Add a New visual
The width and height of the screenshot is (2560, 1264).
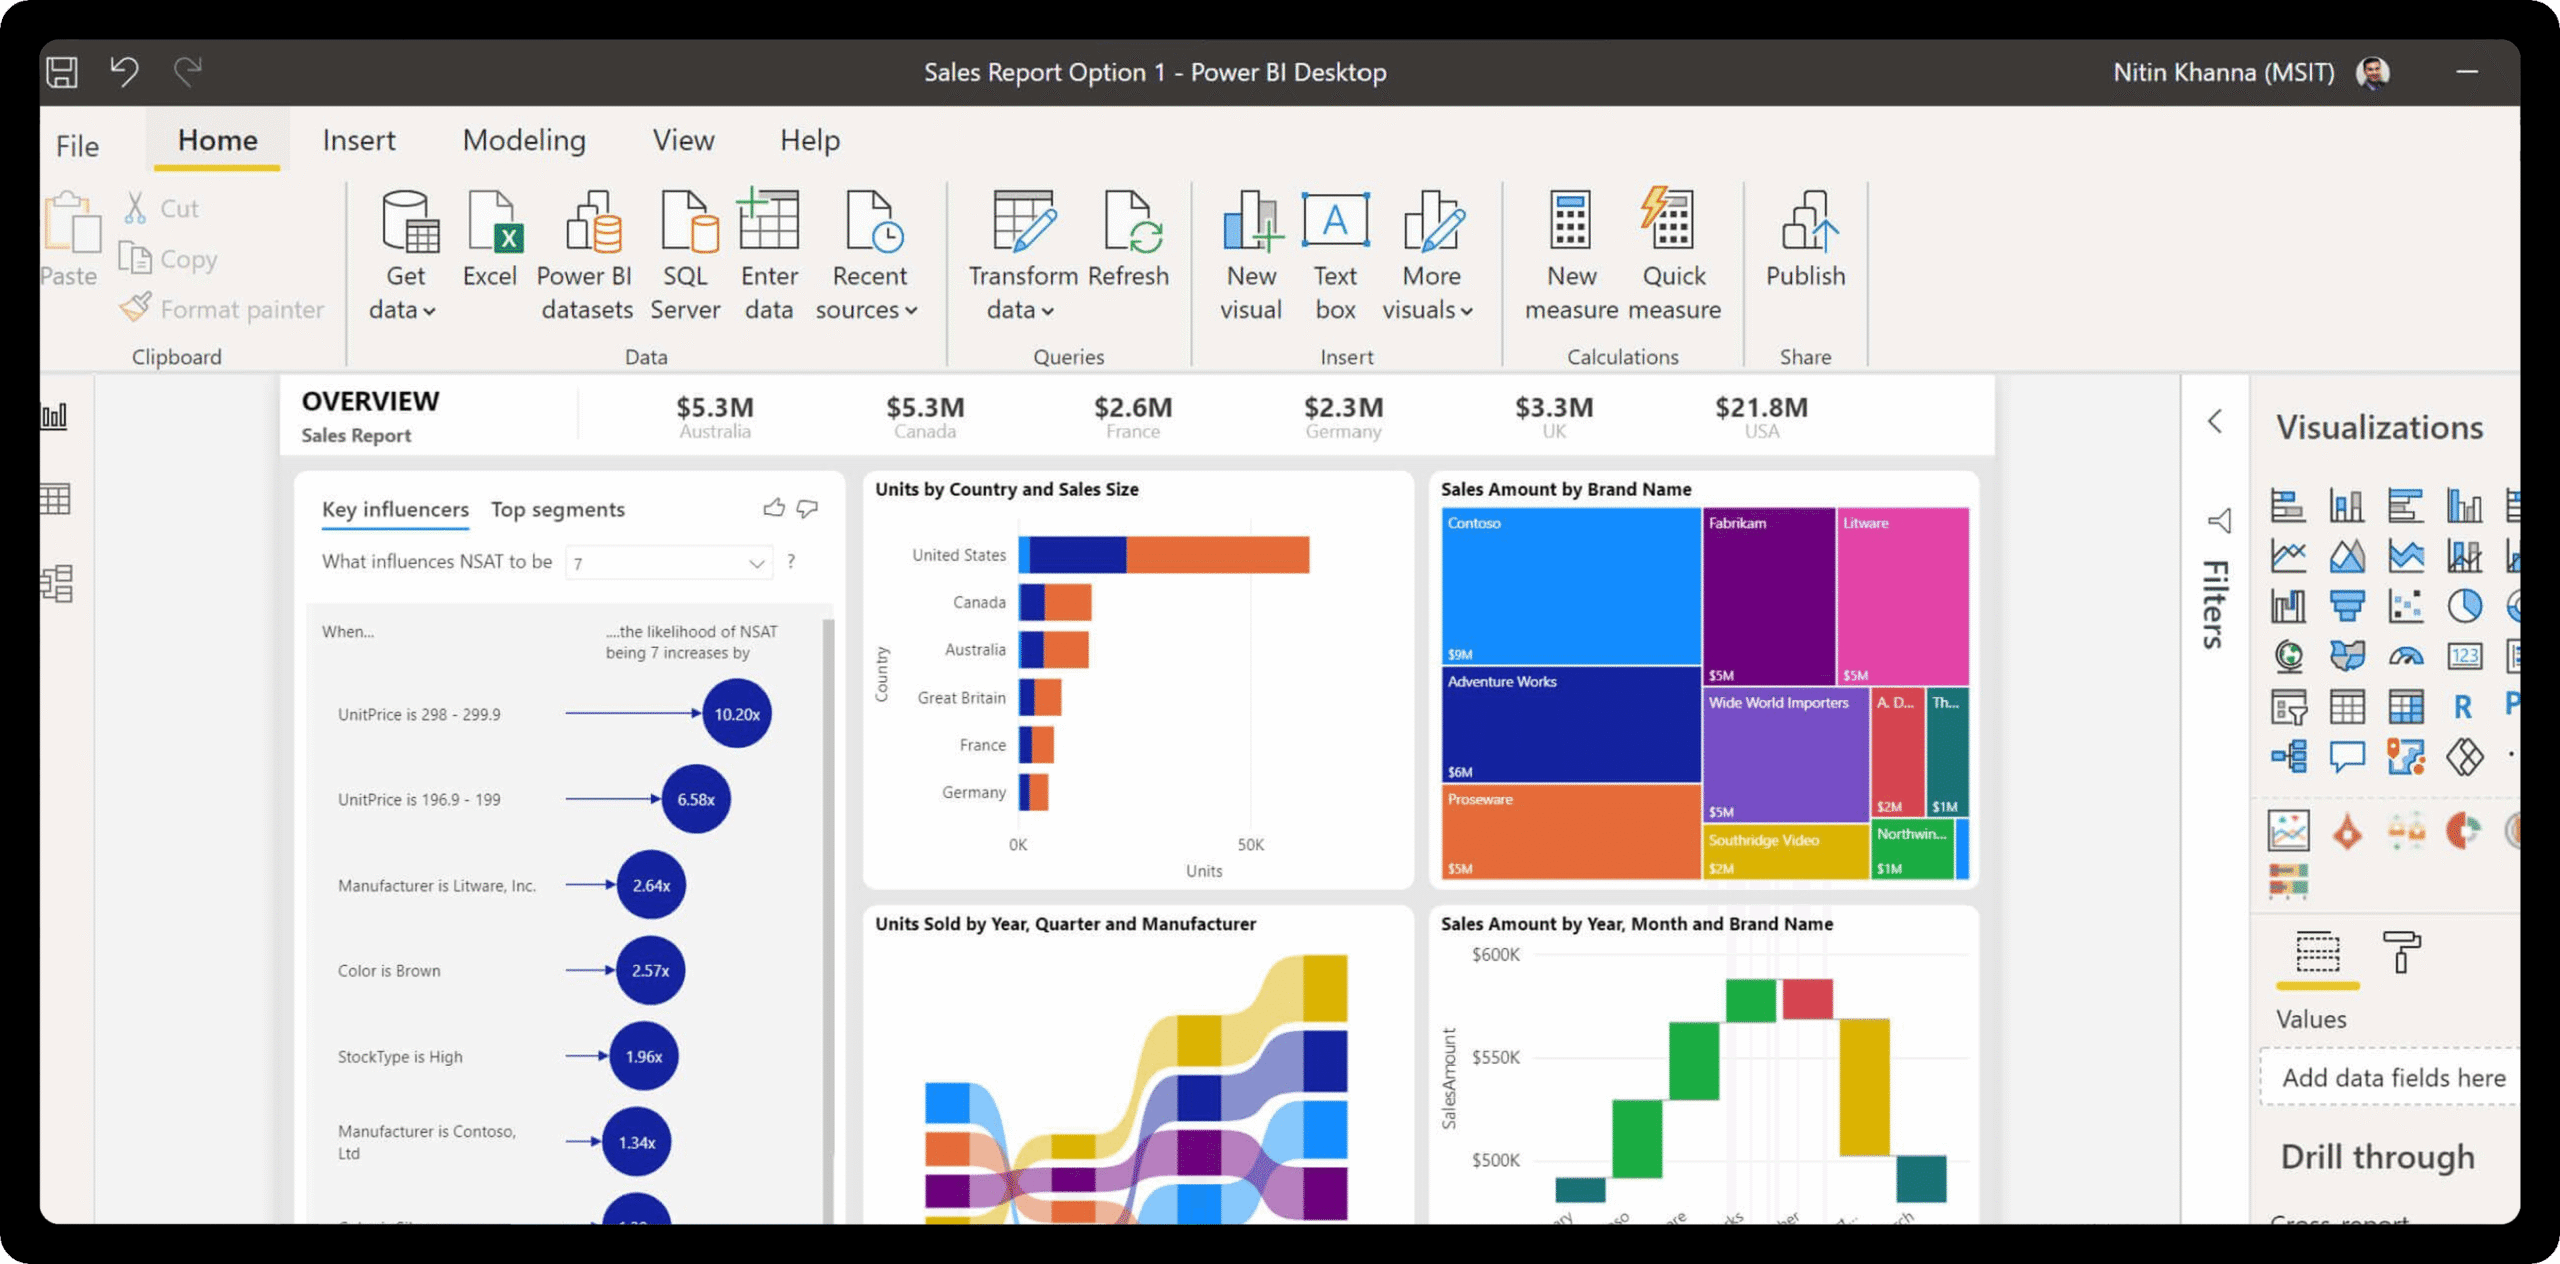point(1251,255)
